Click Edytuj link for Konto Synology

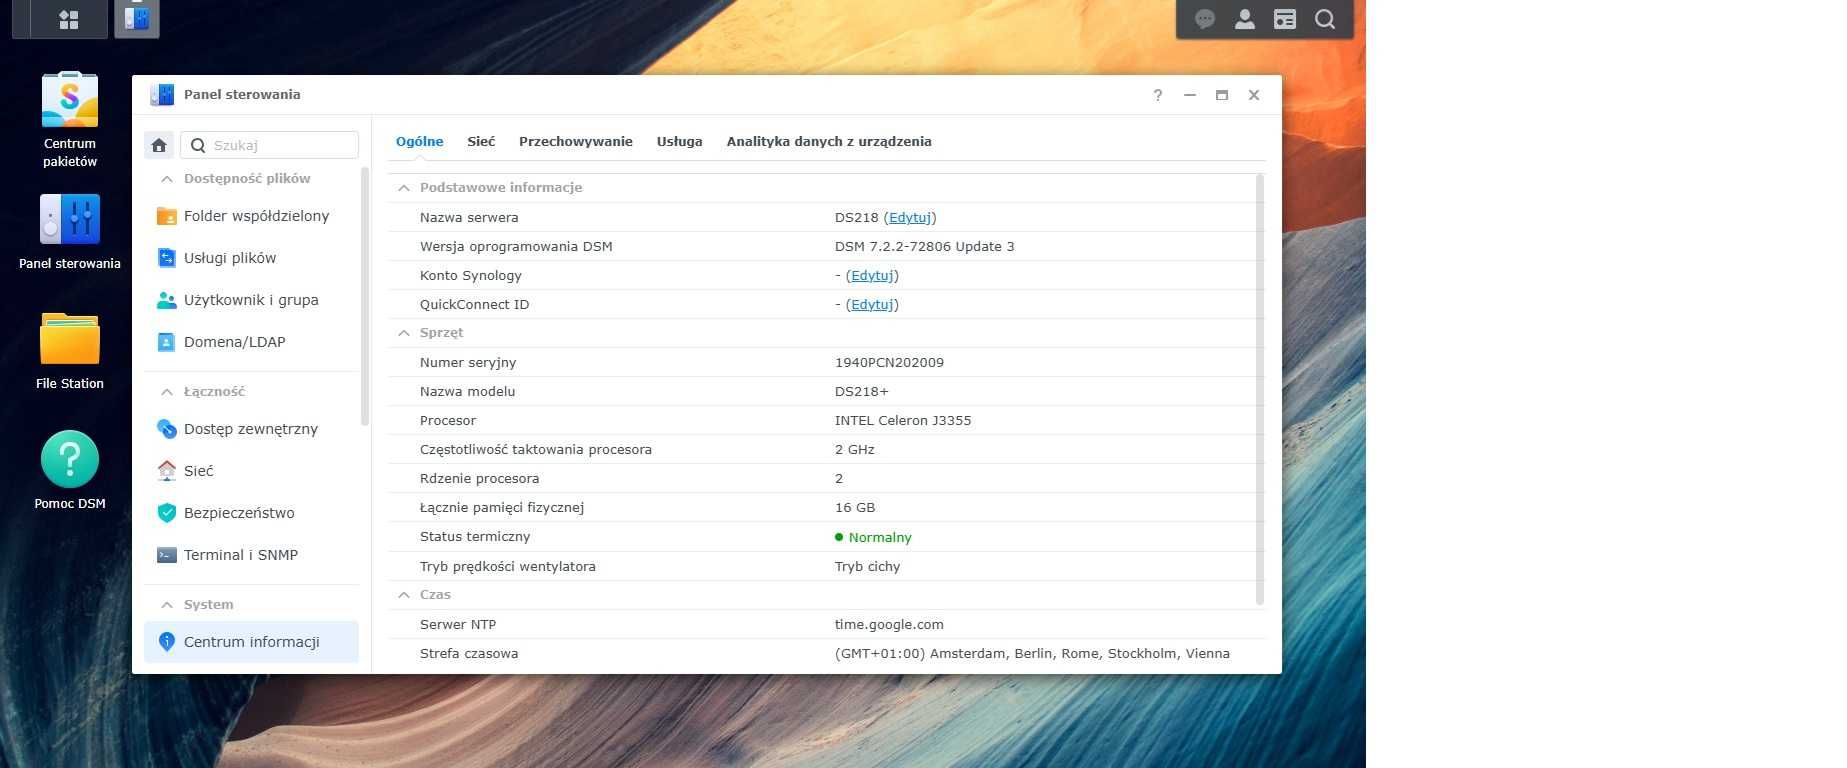click(872, 275)
